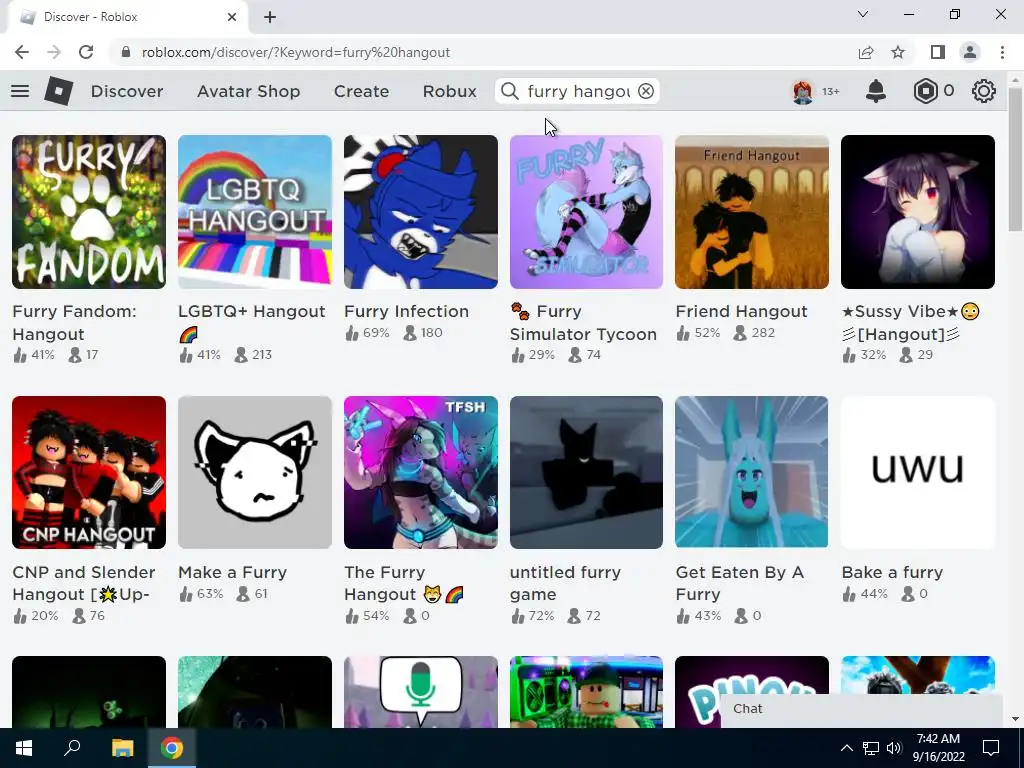Open Windows taskbar search
1024x768 pixels.
pos(72,748)
